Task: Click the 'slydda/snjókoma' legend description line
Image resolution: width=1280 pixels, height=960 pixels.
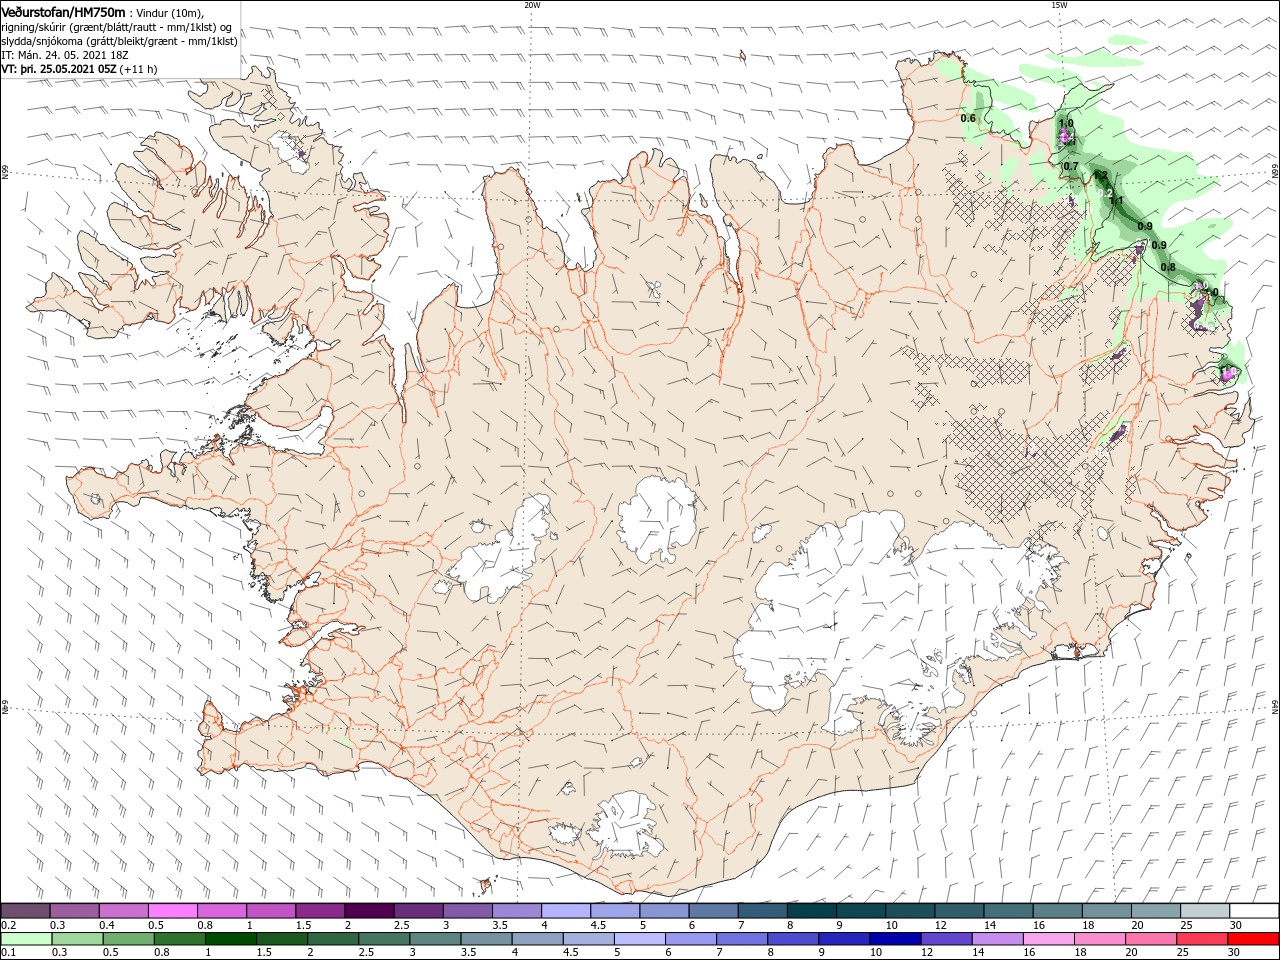Action: pos(120,41)
